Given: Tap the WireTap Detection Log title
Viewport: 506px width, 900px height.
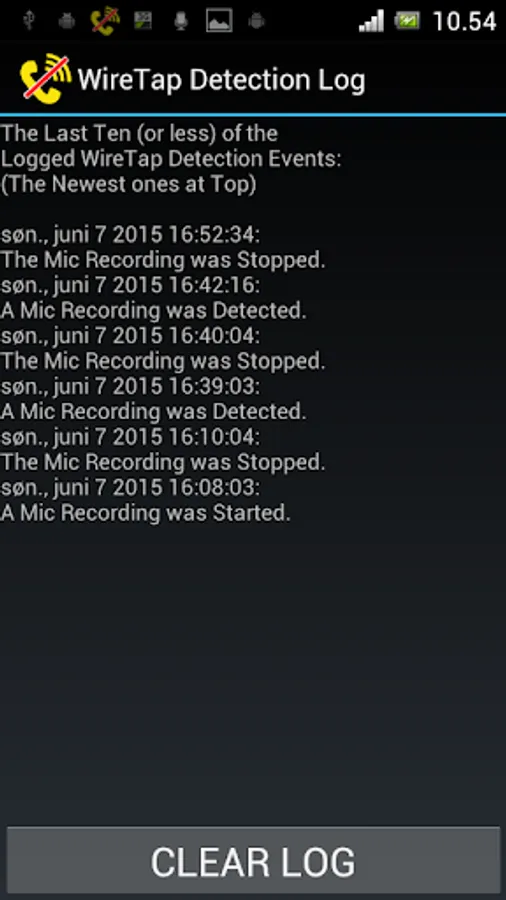Looking at the screenshot, I should (221, 80).
